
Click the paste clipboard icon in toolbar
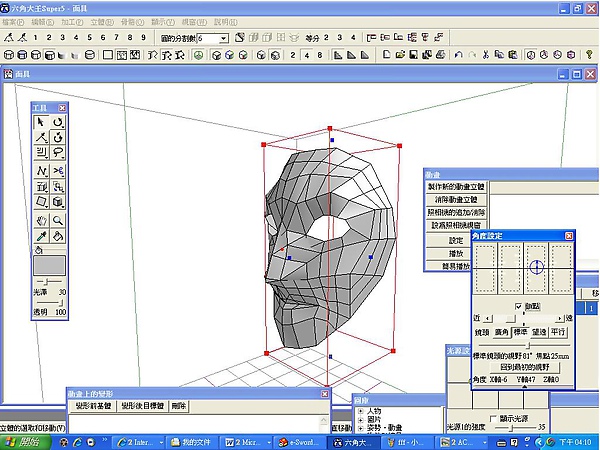coord(513,55)
